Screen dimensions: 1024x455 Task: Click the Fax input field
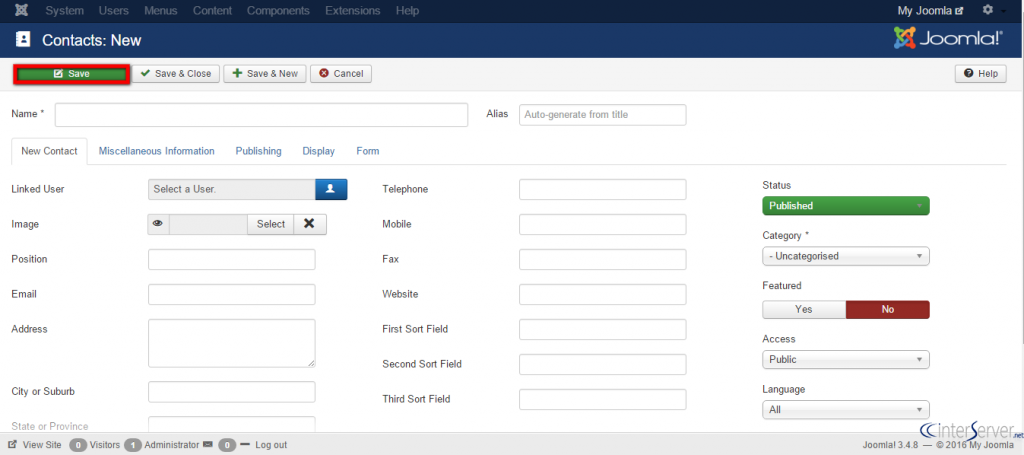pos(603,259)
